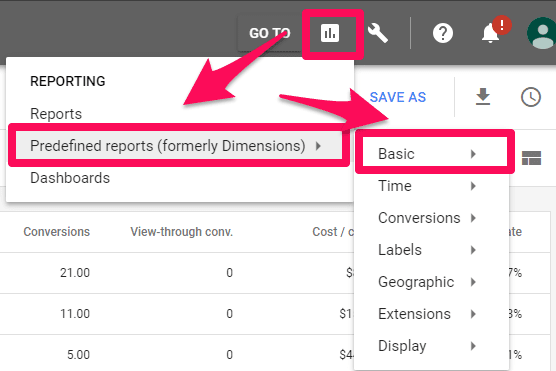This screenshot has height=371, width=556.
Task: Expand arrow beside Predefined reports
Action: coord(318,146)
